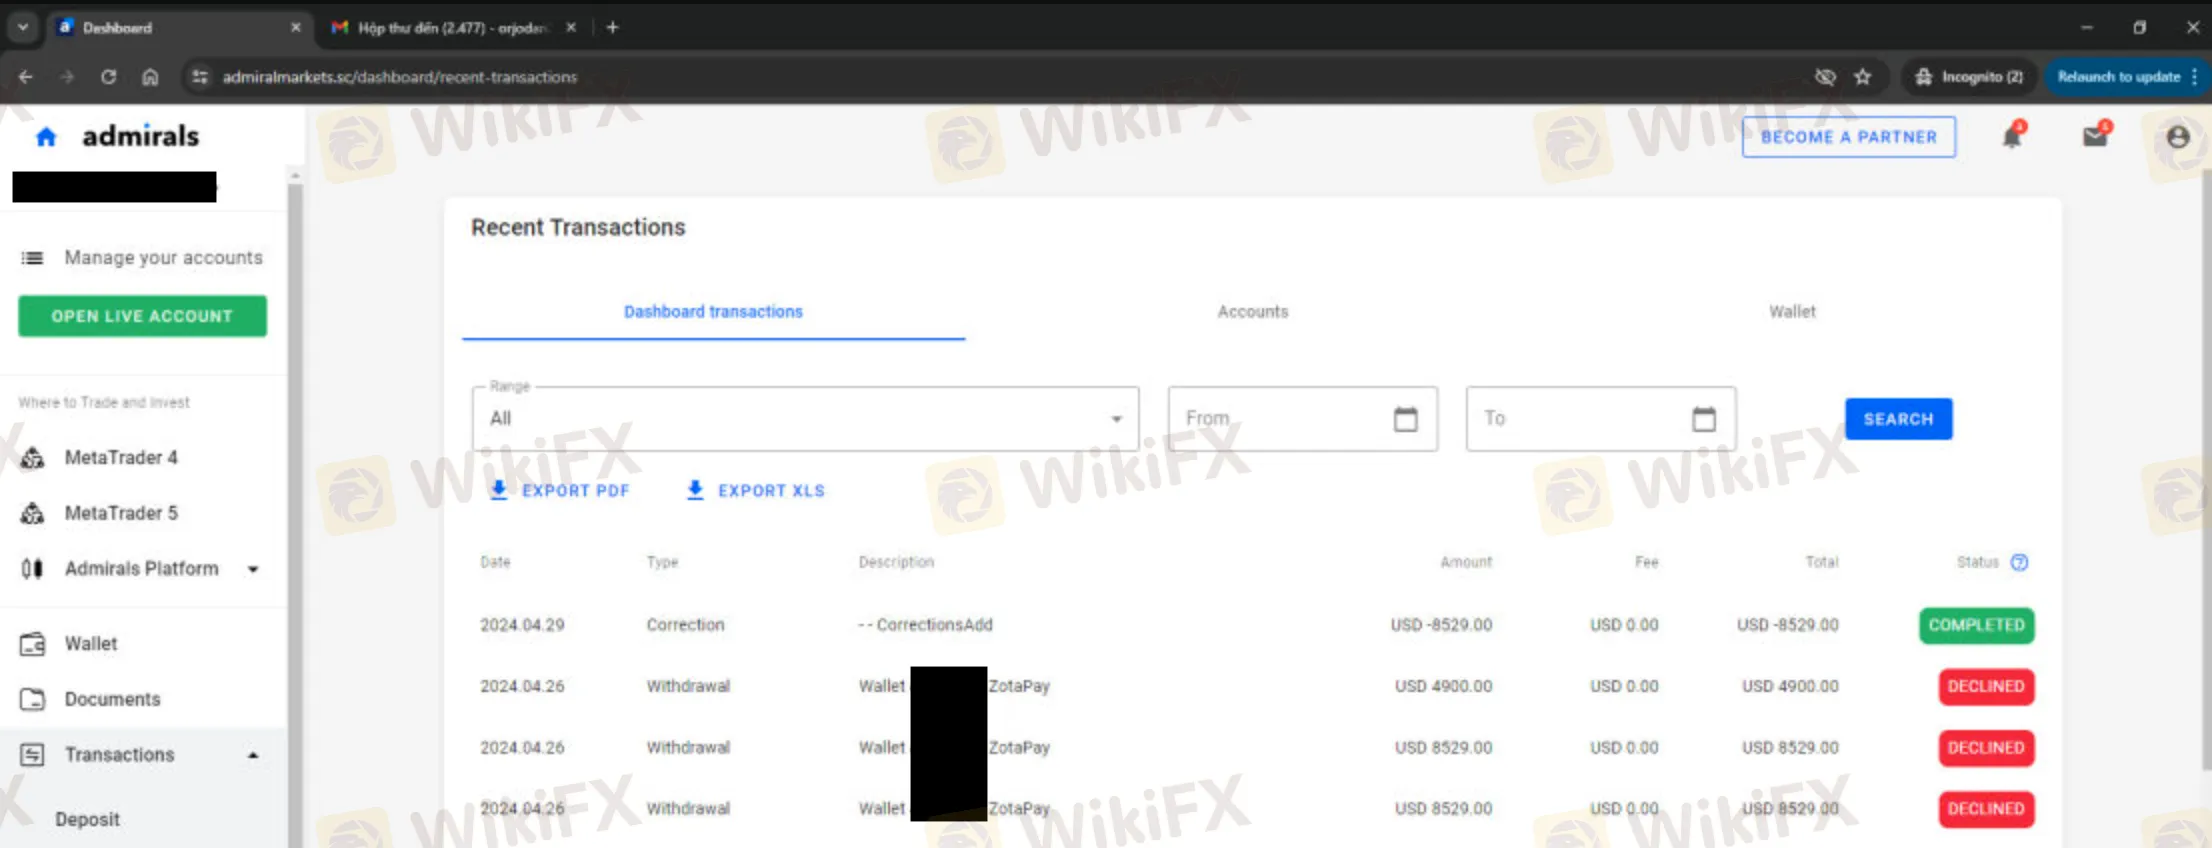Switch to the Accounts tab
The width and height of the screenshot is (2212, 848).
point(1253,312)
